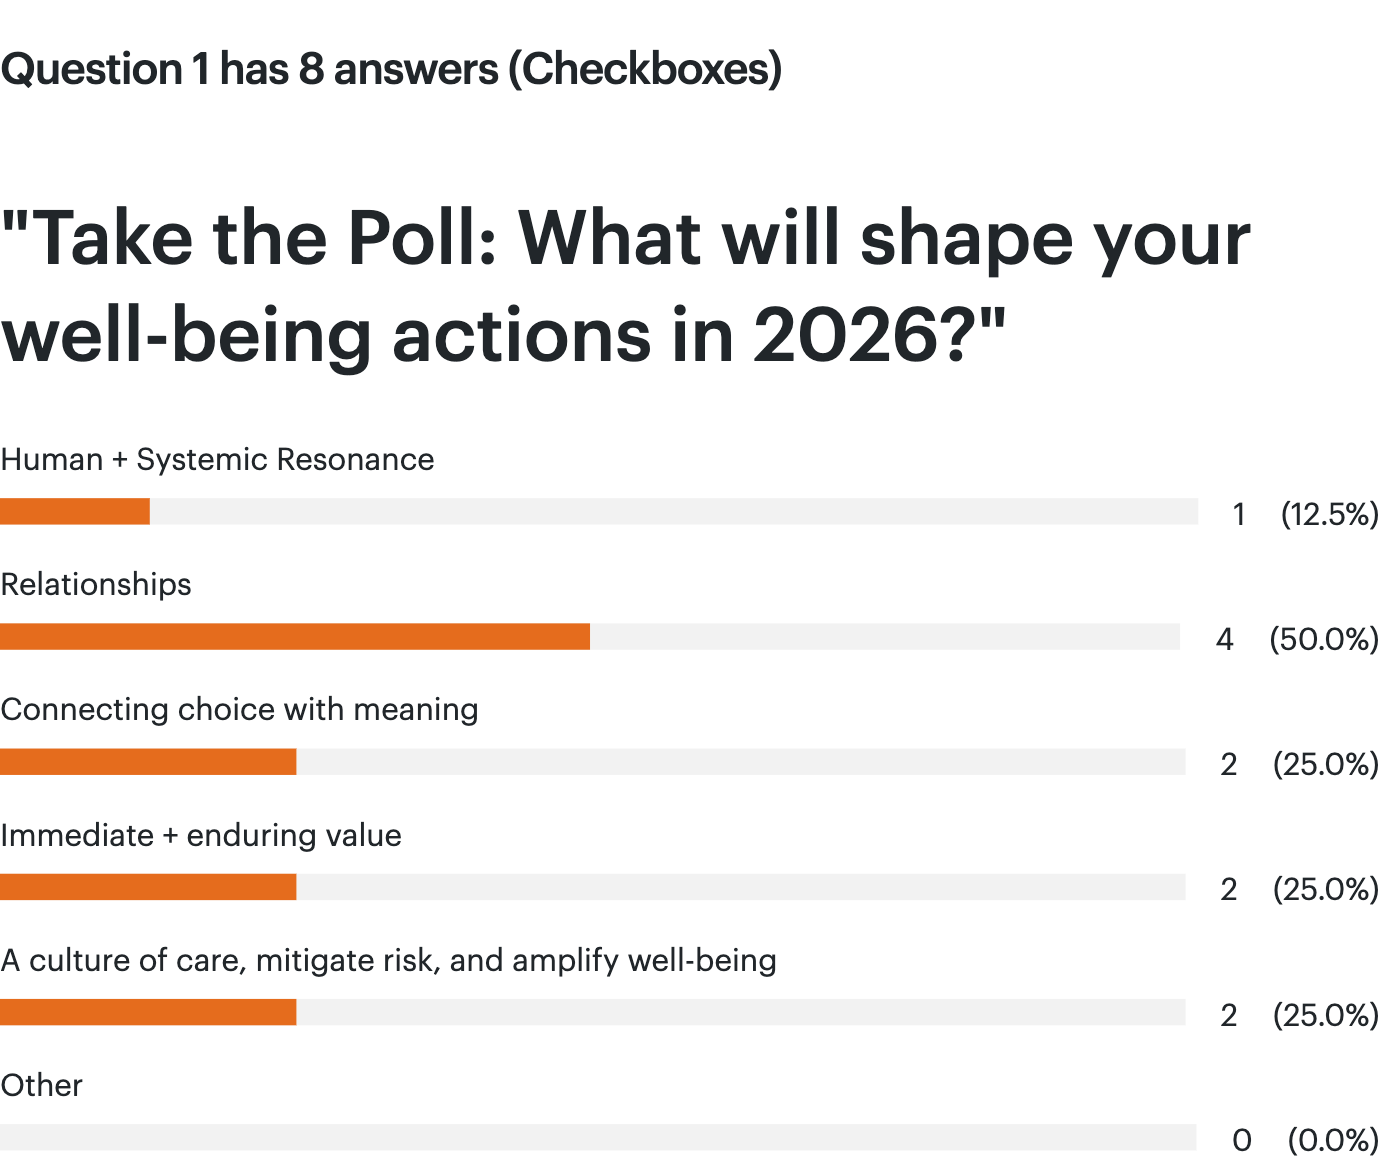Click the empty gray bar under Other
Image resolution: width=1397 pixels, height=1174 pixels.
click(598, 1138)
